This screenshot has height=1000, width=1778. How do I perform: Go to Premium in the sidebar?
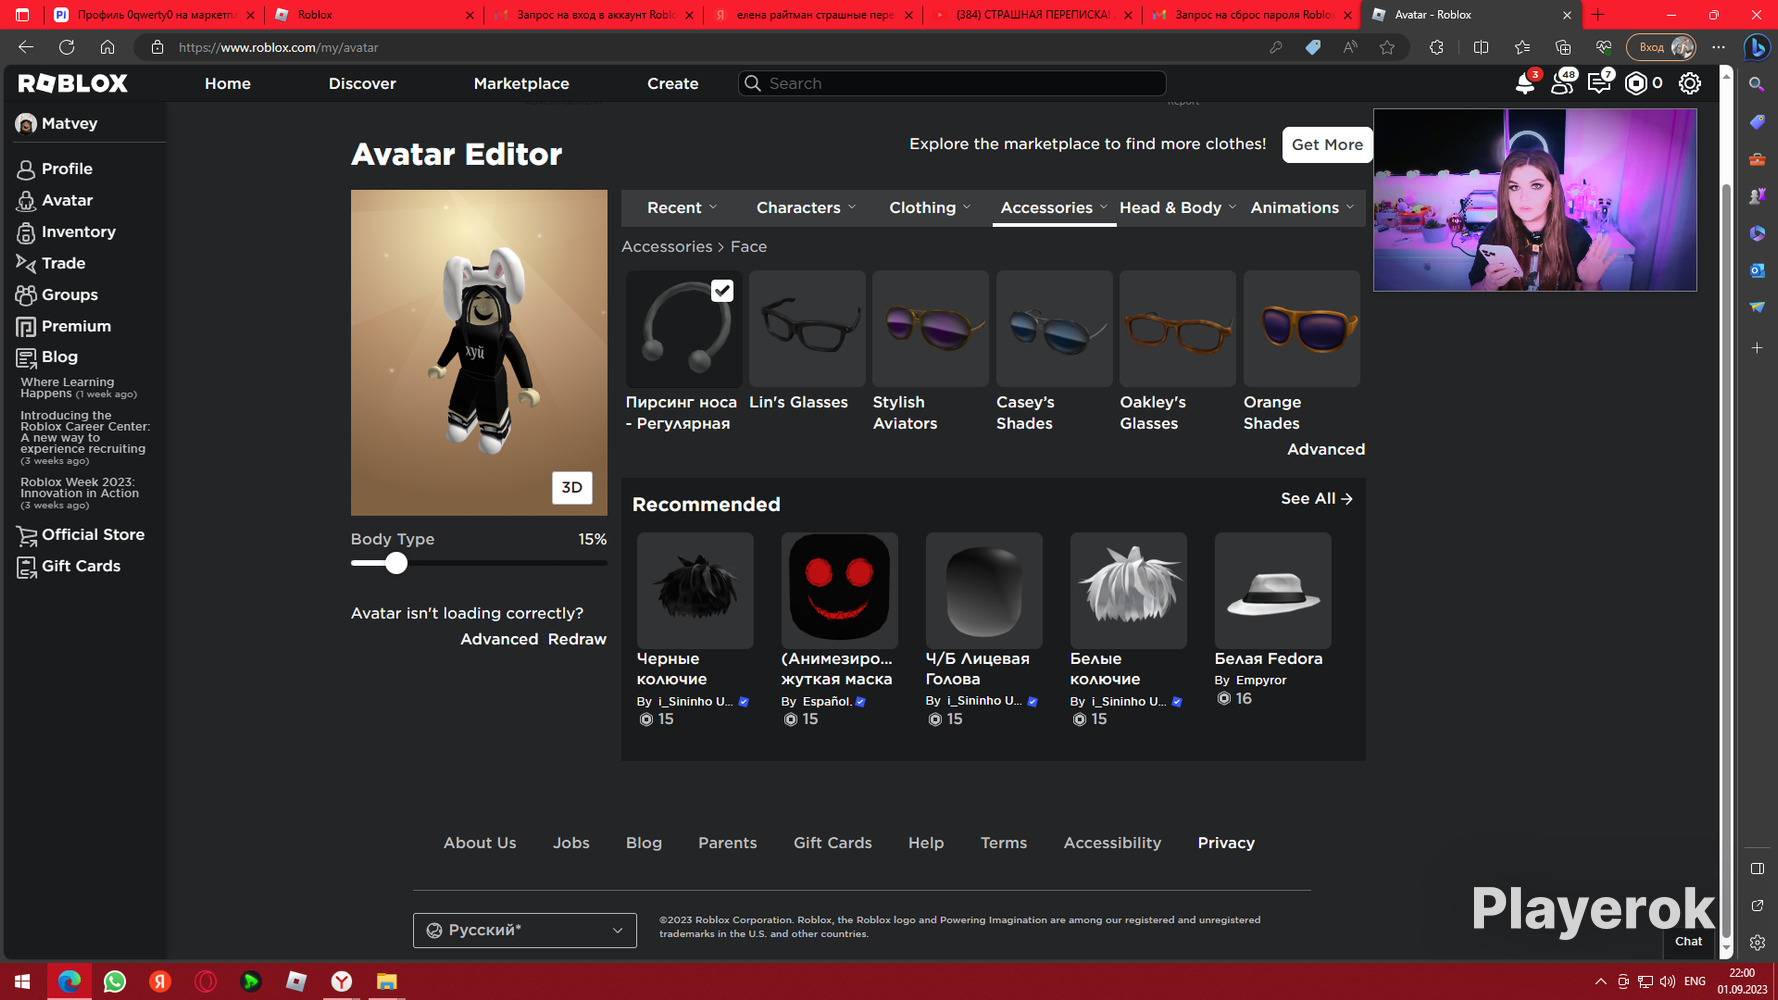tap(64, 326)
